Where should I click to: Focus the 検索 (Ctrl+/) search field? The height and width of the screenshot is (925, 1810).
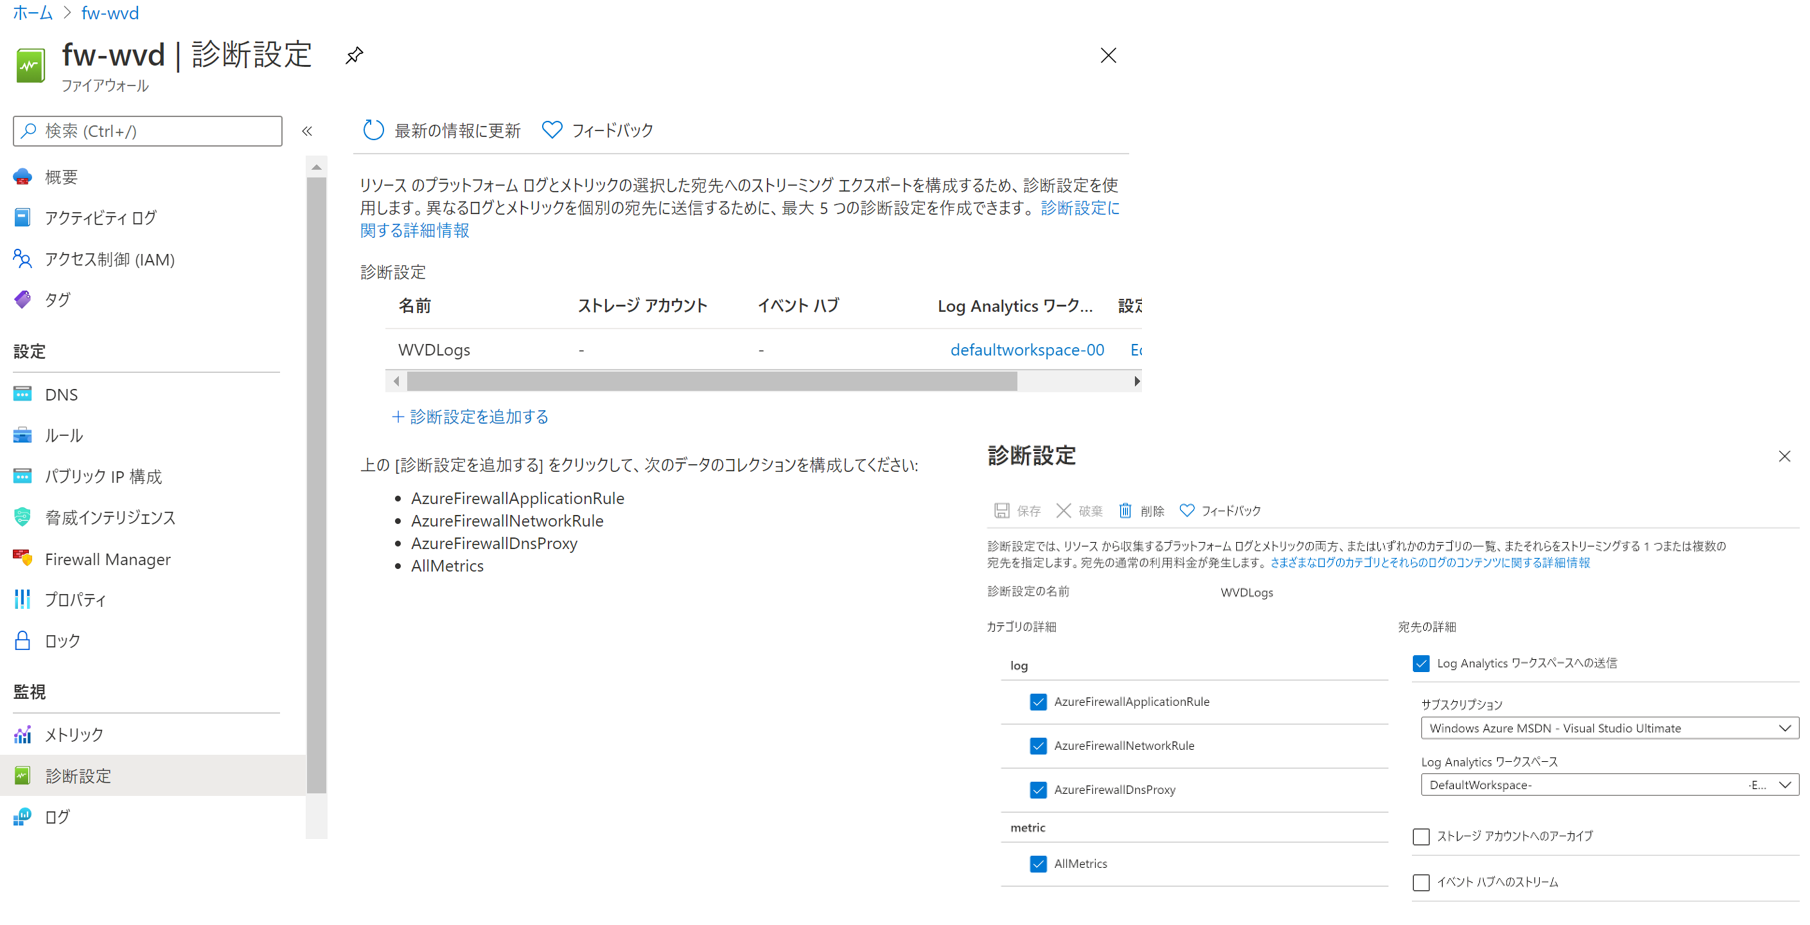pos(148,131)
